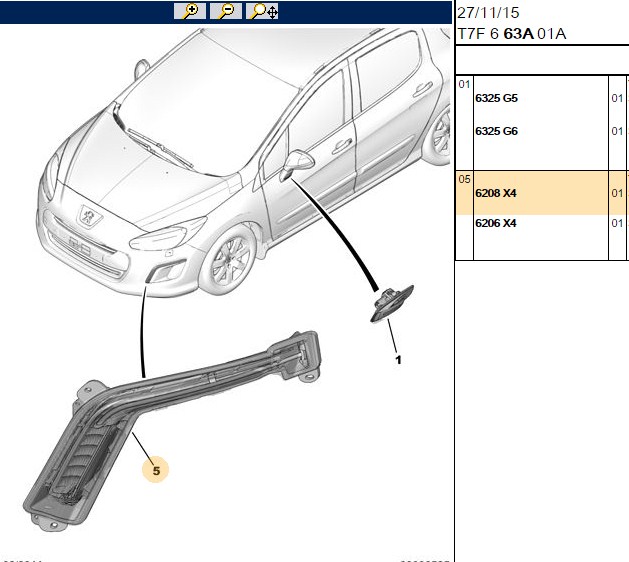Viewport: 629px width, 562px height.
Task: Select the zoom and pan magnifier tool
Action: pyautogui.click(x=262, y=11)
